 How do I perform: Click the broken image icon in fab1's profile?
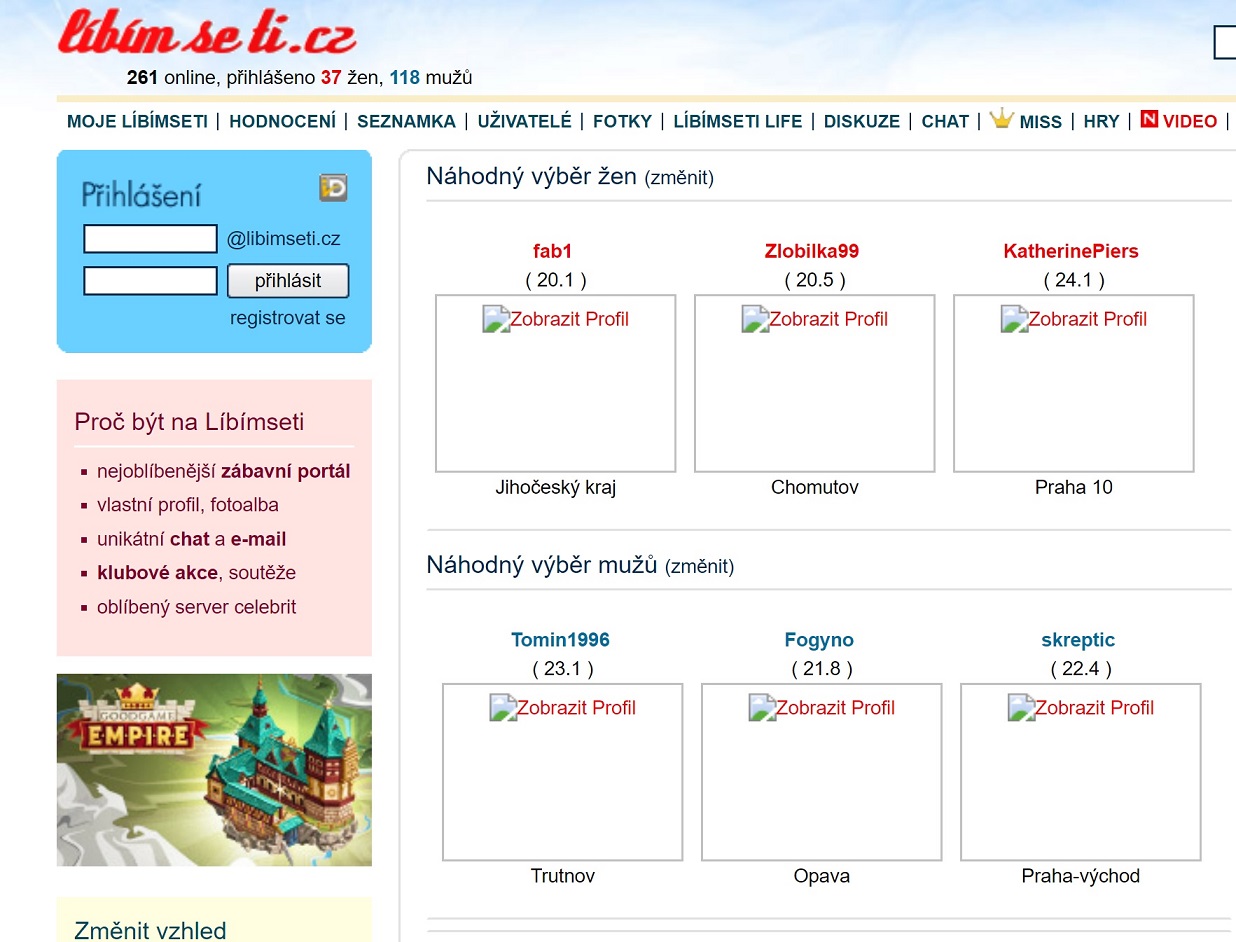click(x=496, y=319)
